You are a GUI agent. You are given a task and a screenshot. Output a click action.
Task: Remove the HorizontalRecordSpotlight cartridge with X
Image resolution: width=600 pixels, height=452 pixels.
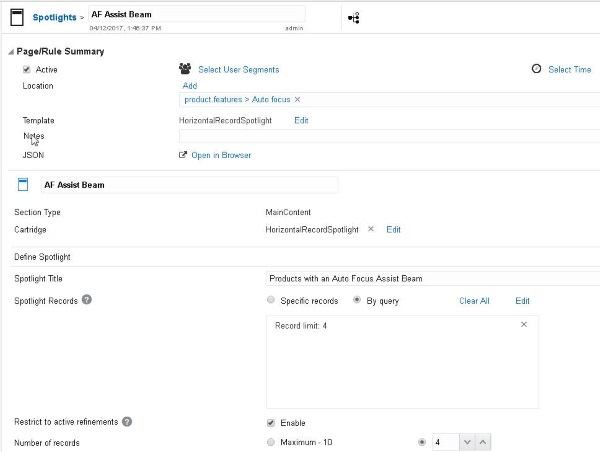coord(370,229)
